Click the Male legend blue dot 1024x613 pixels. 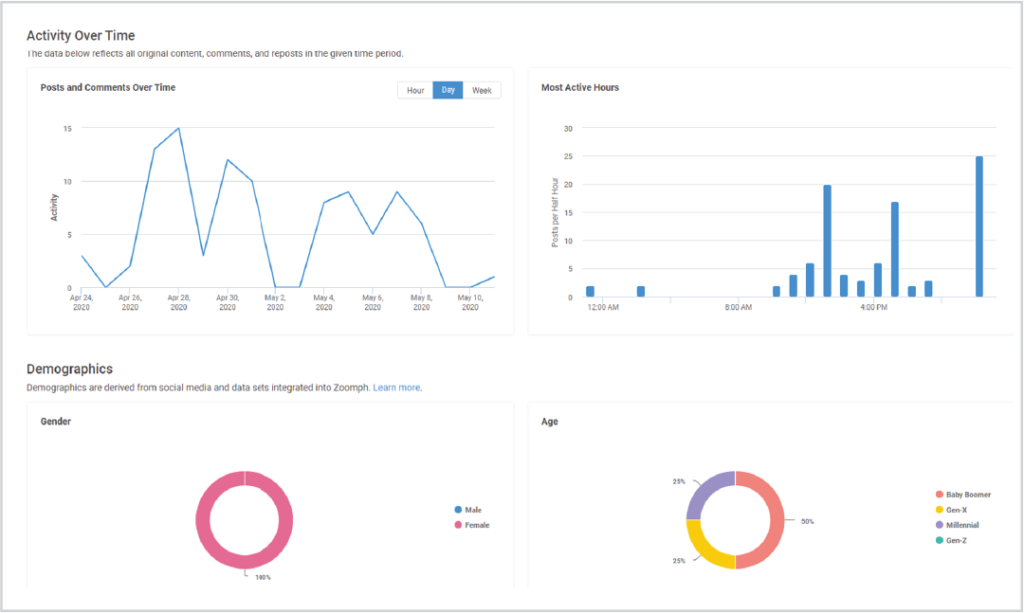point(458,510)
